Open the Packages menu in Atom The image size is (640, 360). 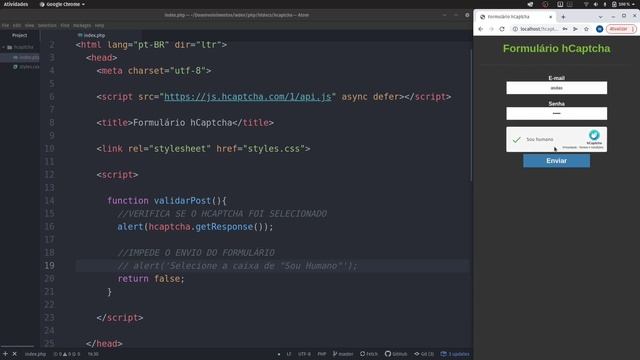[82, 25]
